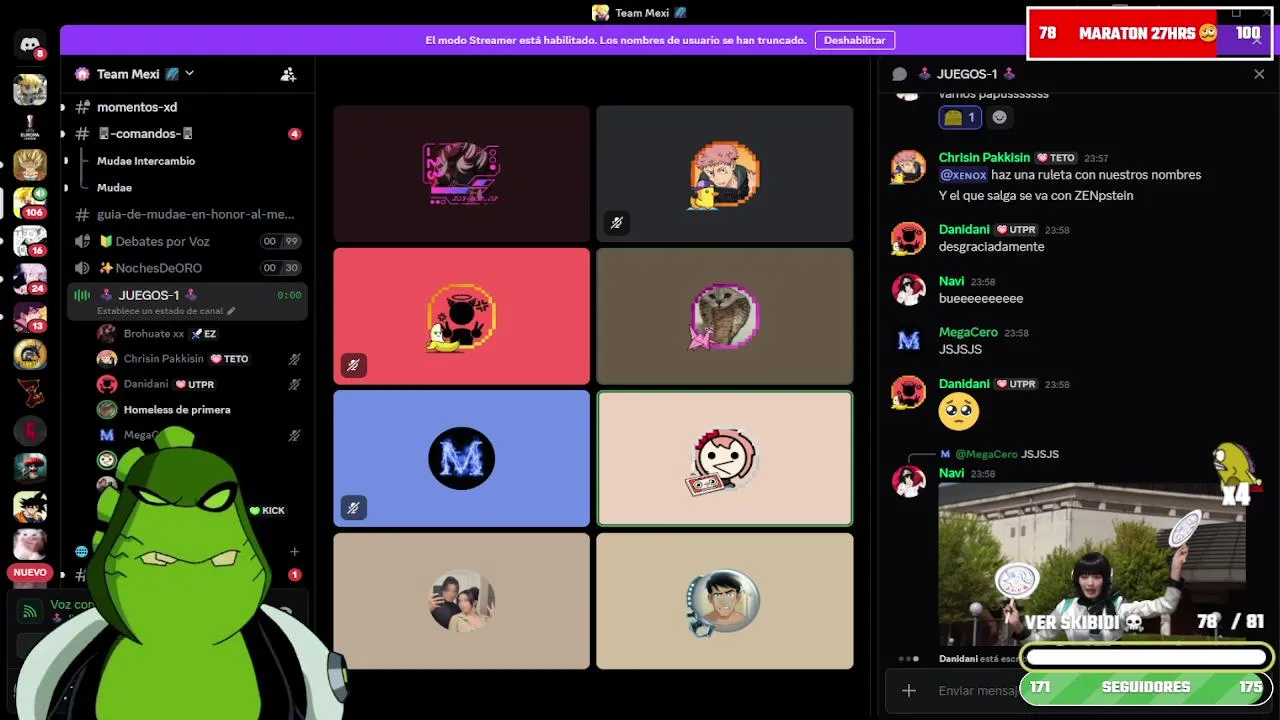This screenshot has width=1280, height=720.
Task: Open the Mudae Intercambio thread
Action: pyautogui.click(x=146, y=161)
